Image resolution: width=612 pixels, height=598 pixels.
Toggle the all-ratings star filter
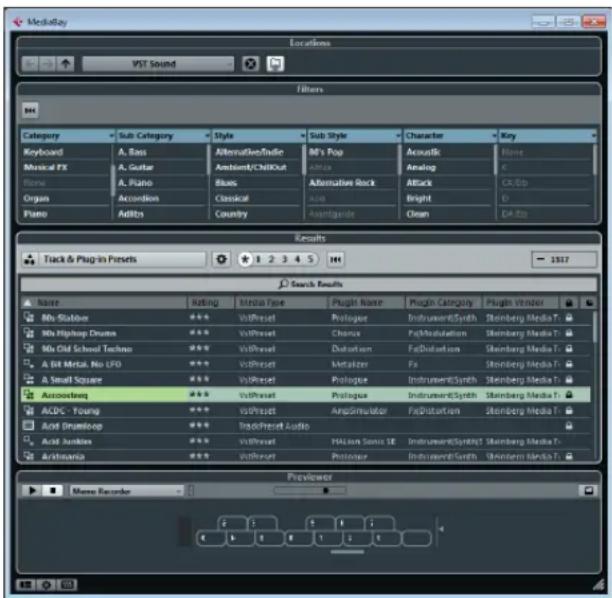pos(245,259)
